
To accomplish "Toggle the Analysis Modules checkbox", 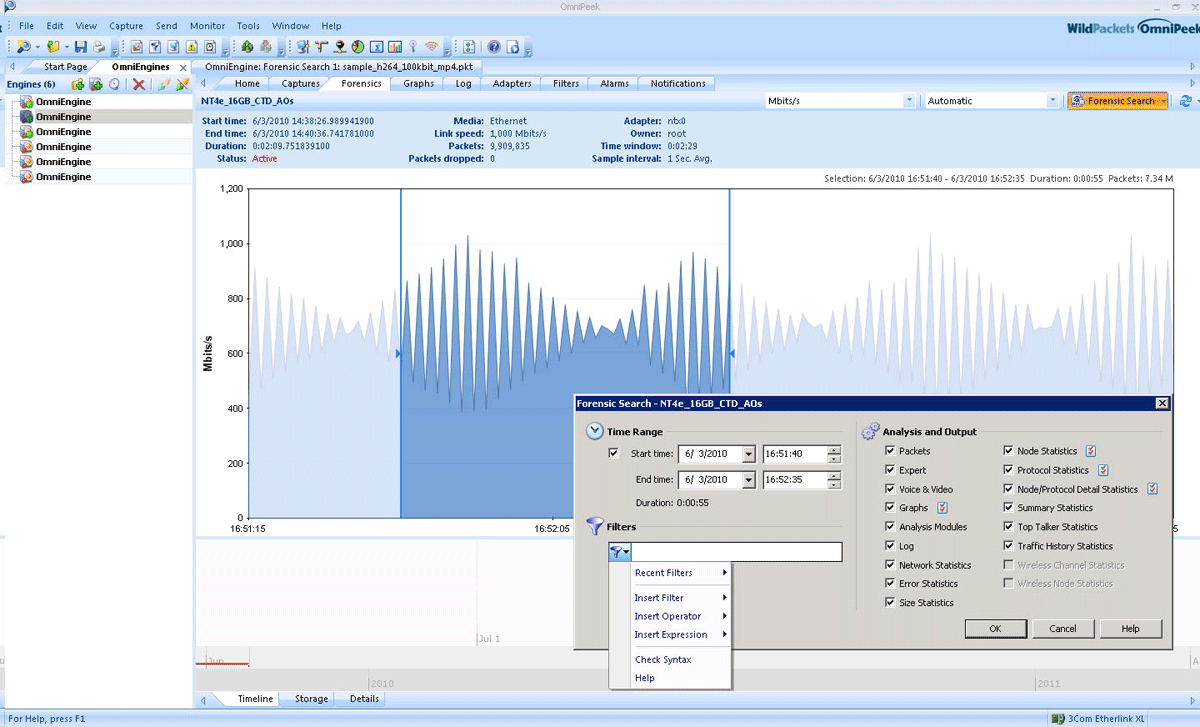I will point(890,527).
